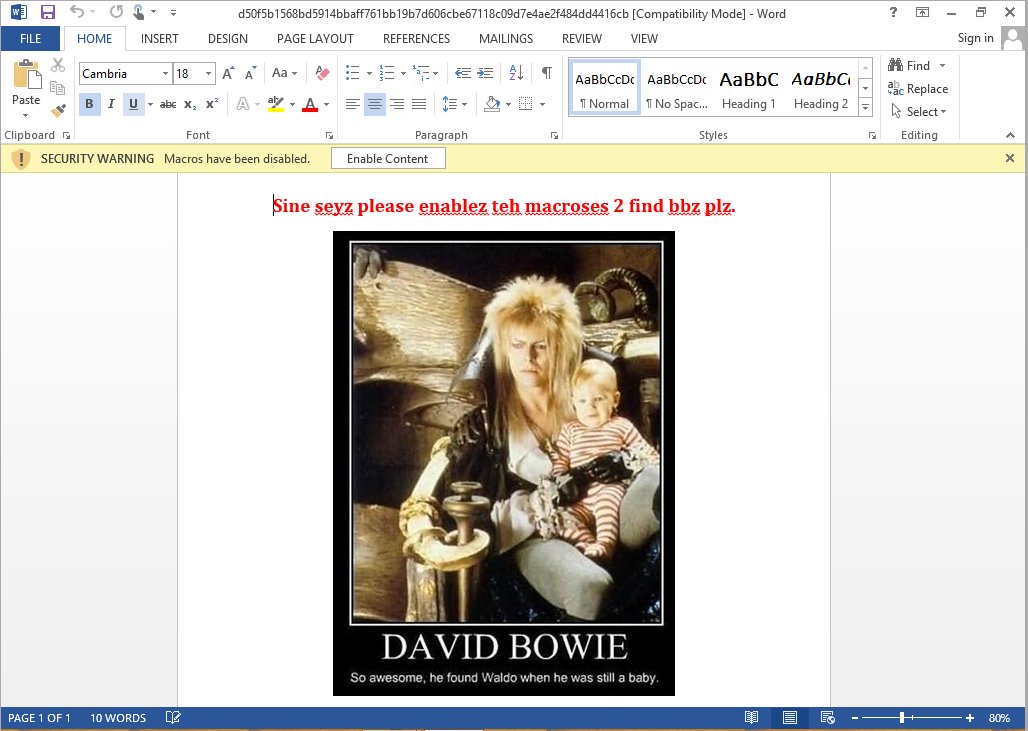Image resolution: width=1028 pixels, height=731 pixels.
Task: Apply red font color
Action: click(310, 104)
